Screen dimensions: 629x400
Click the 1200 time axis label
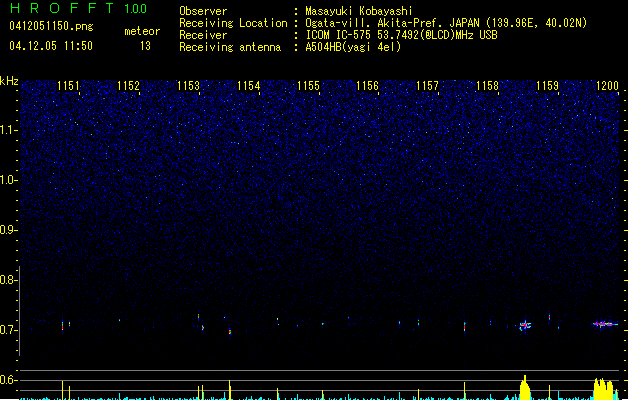pyautogui.click(x=607, y=86)
